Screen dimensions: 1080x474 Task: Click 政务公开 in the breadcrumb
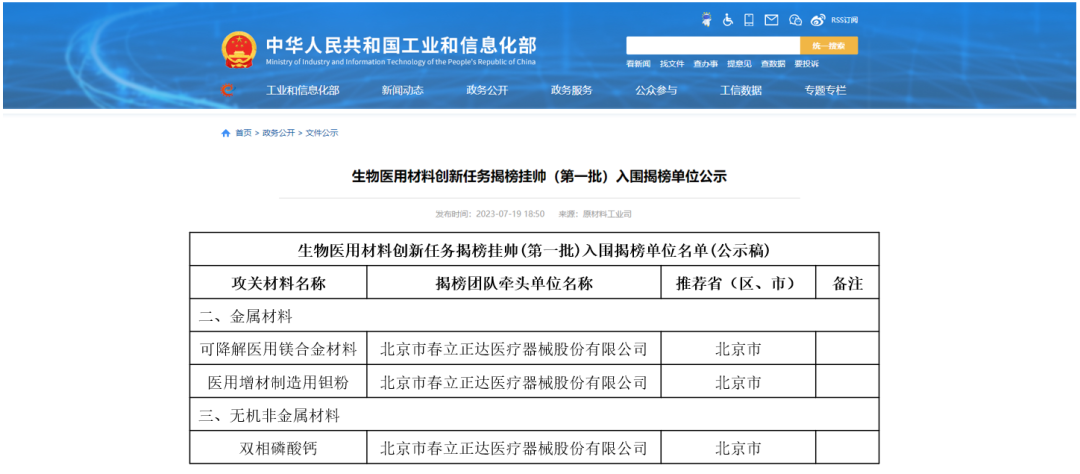click(x=278, y=133)
